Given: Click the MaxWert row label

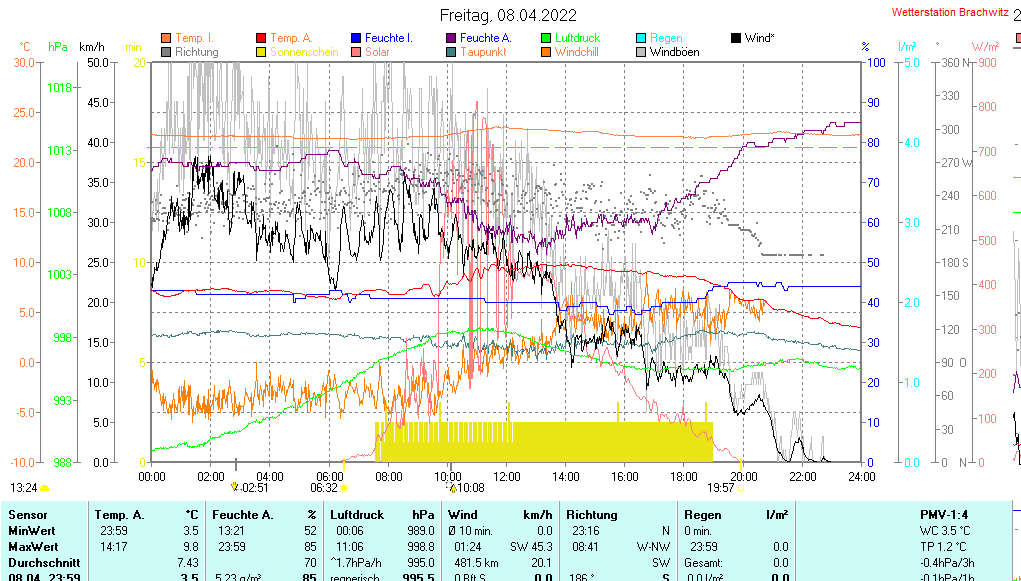Looking at the screenshot, I should [34, 547].
